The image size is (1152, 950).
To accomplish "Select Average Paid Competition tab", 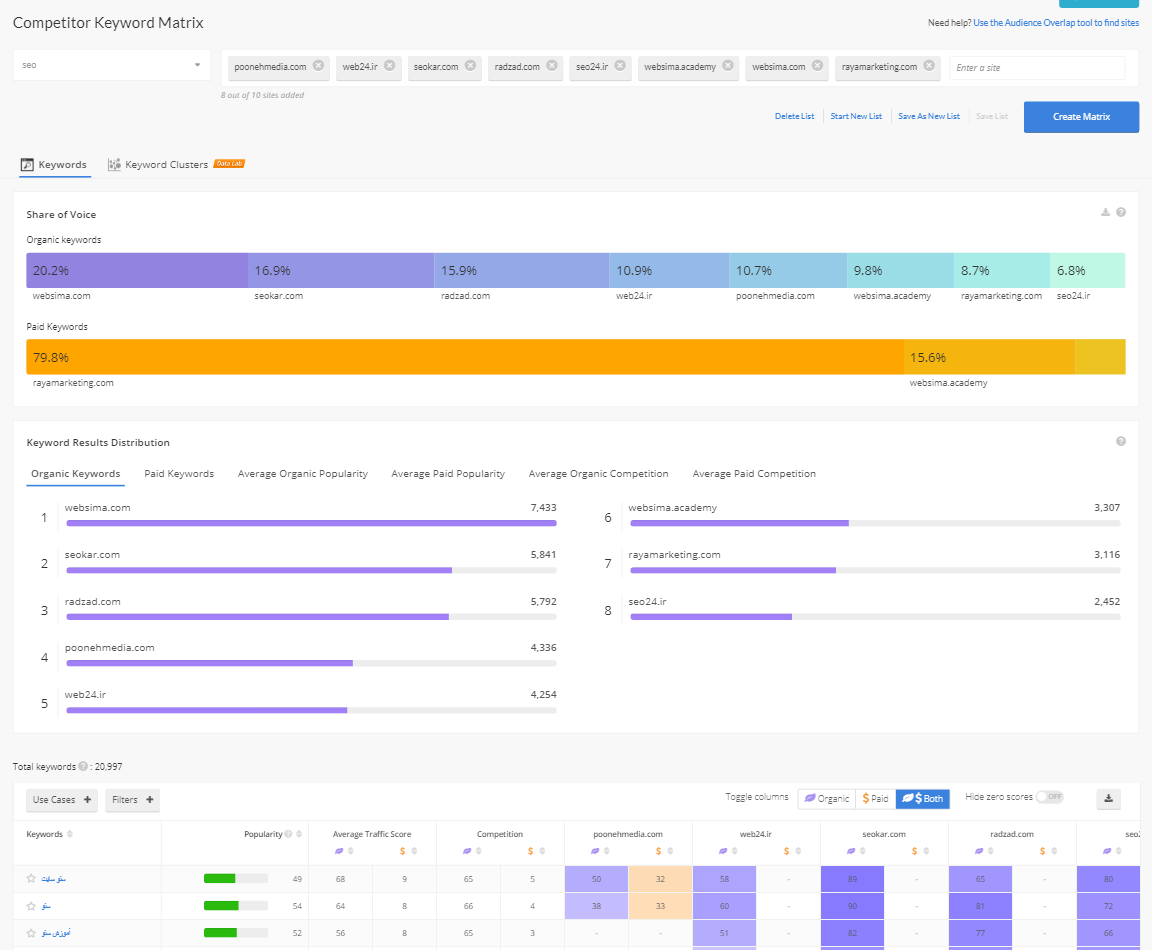I will point(755,474).
